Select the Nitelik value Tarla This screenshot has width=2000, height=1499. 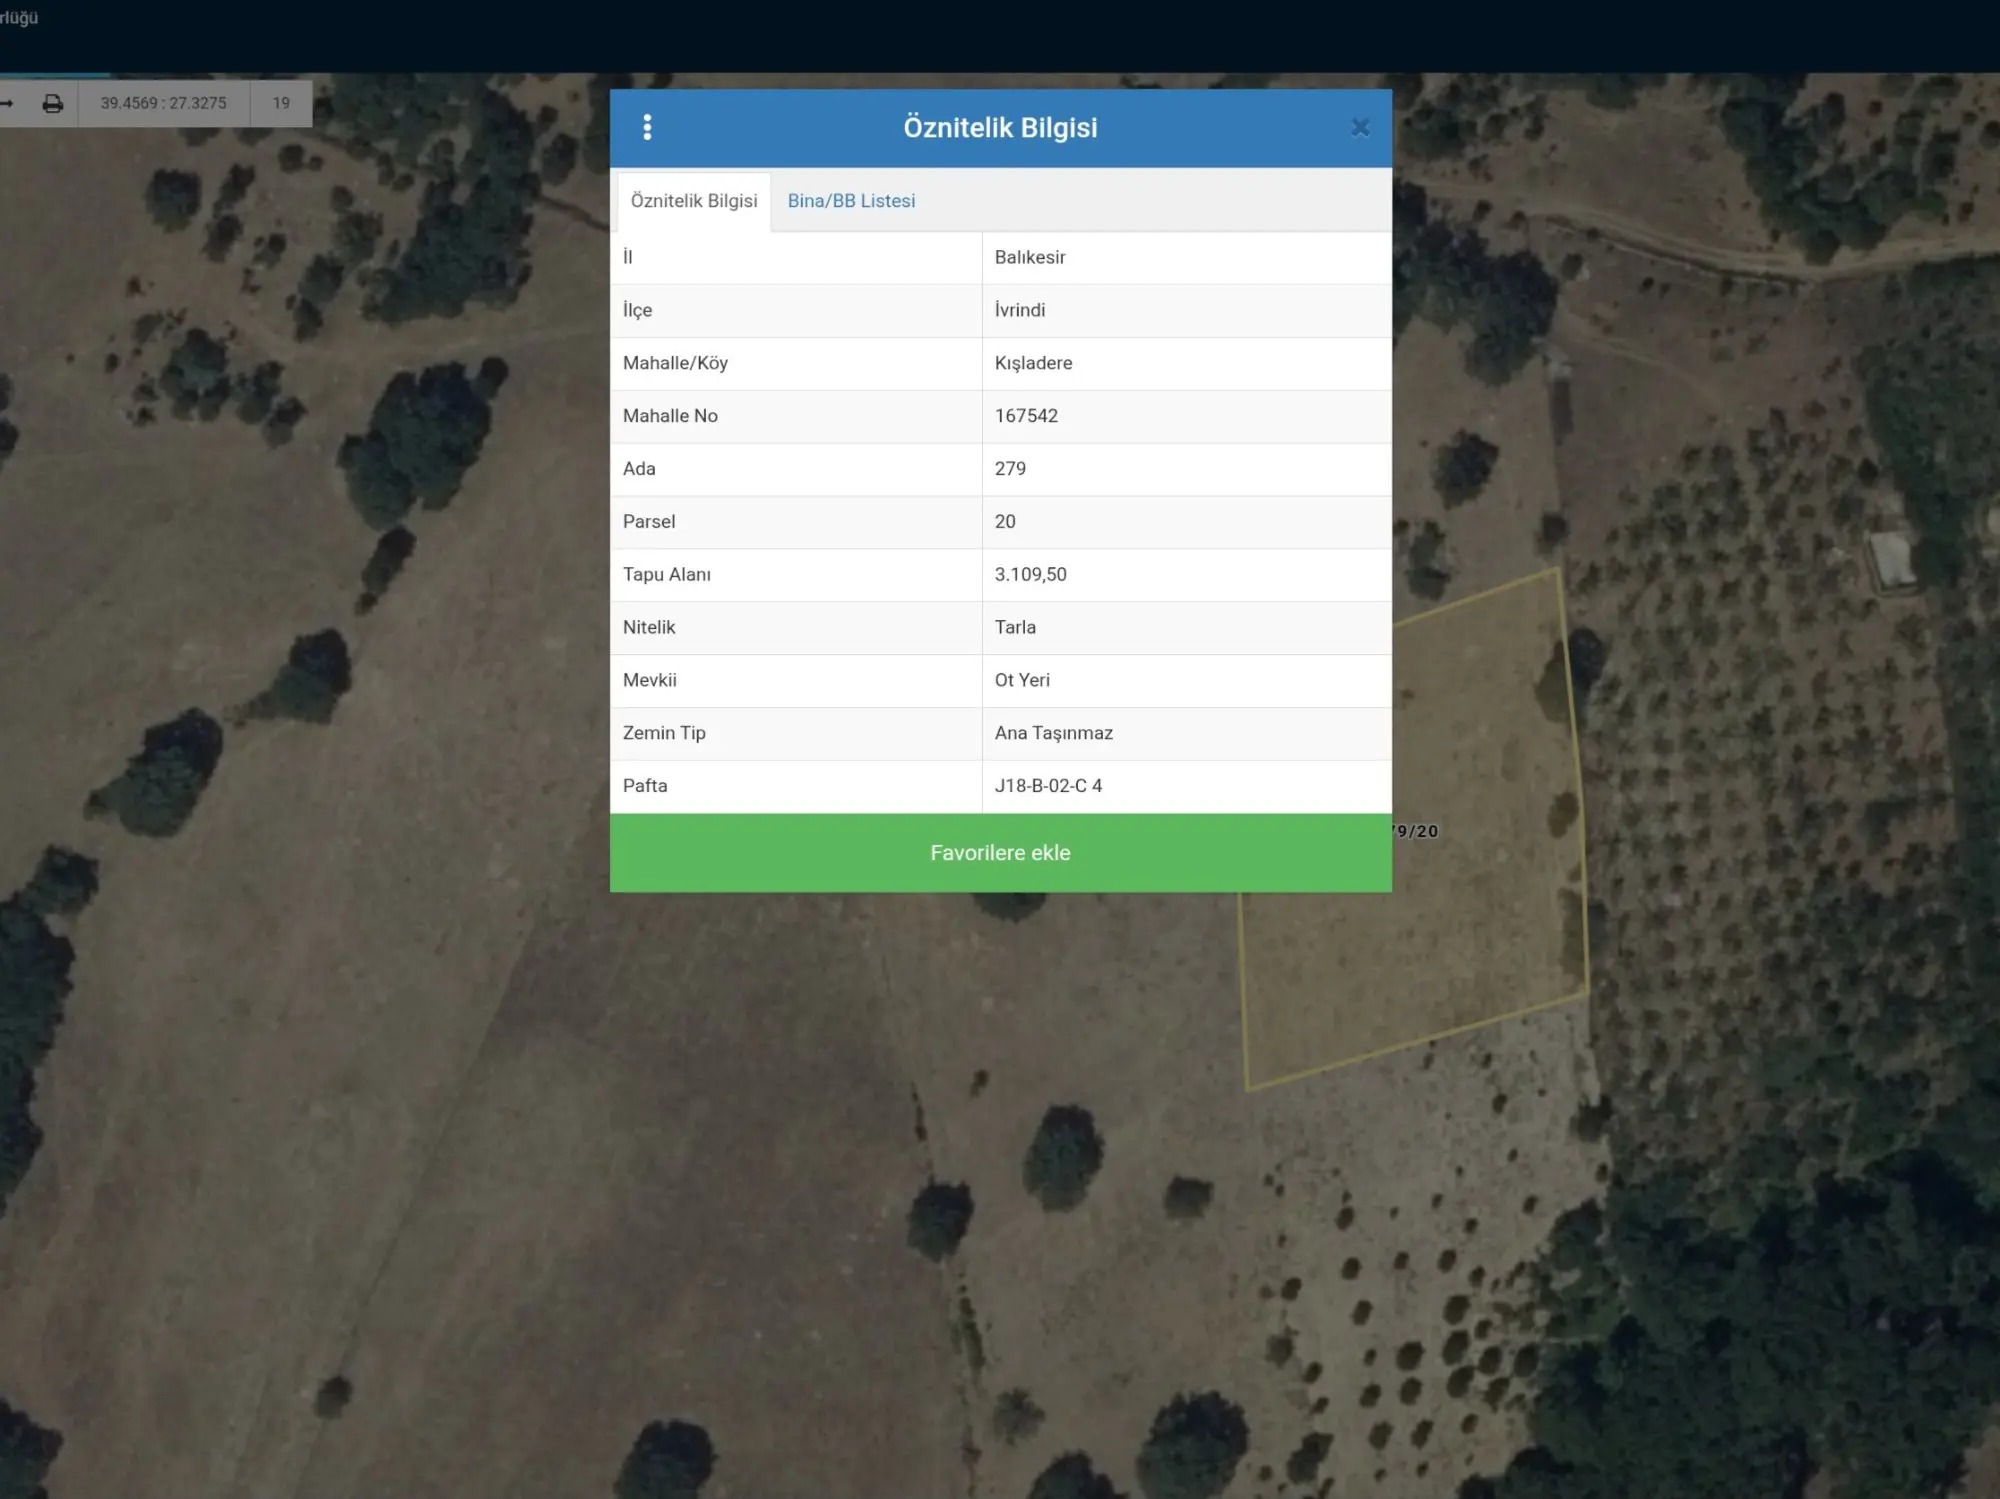(1015, 627)
